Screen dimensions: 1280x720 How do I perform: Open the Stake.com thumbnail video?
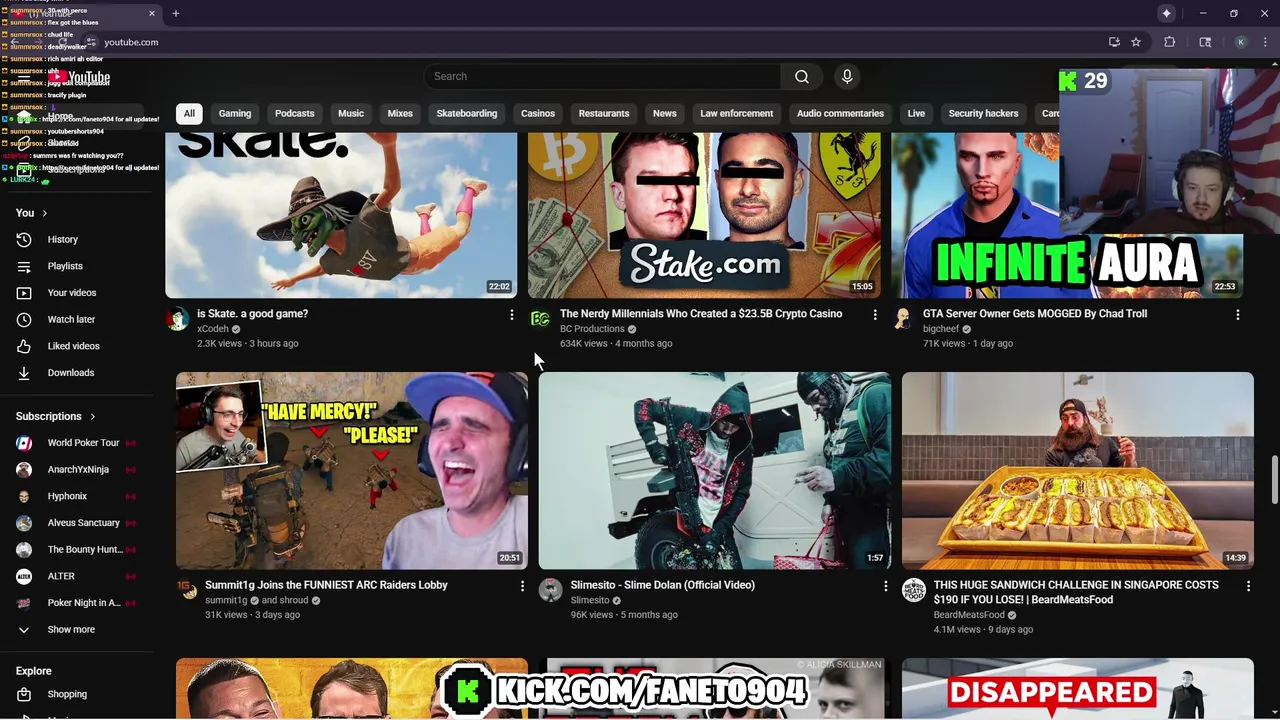(704, 215)
